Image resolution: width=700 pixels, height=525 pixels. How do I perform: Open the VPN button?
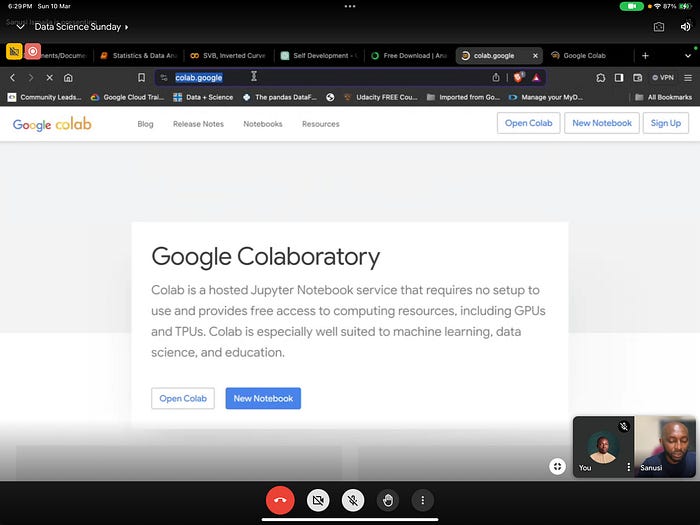click(663, 78)
